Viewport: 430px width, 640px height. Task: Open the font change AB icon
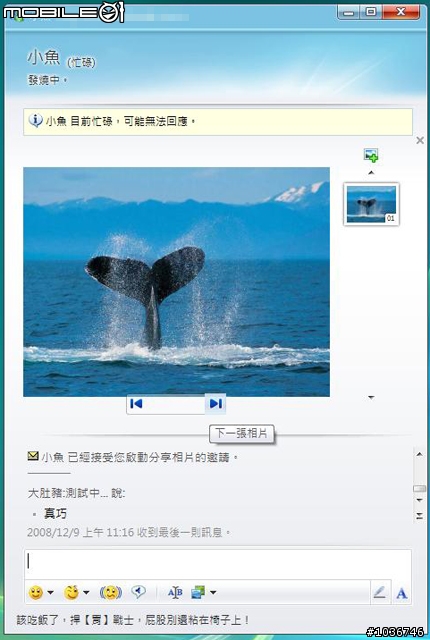click(175, 592)
